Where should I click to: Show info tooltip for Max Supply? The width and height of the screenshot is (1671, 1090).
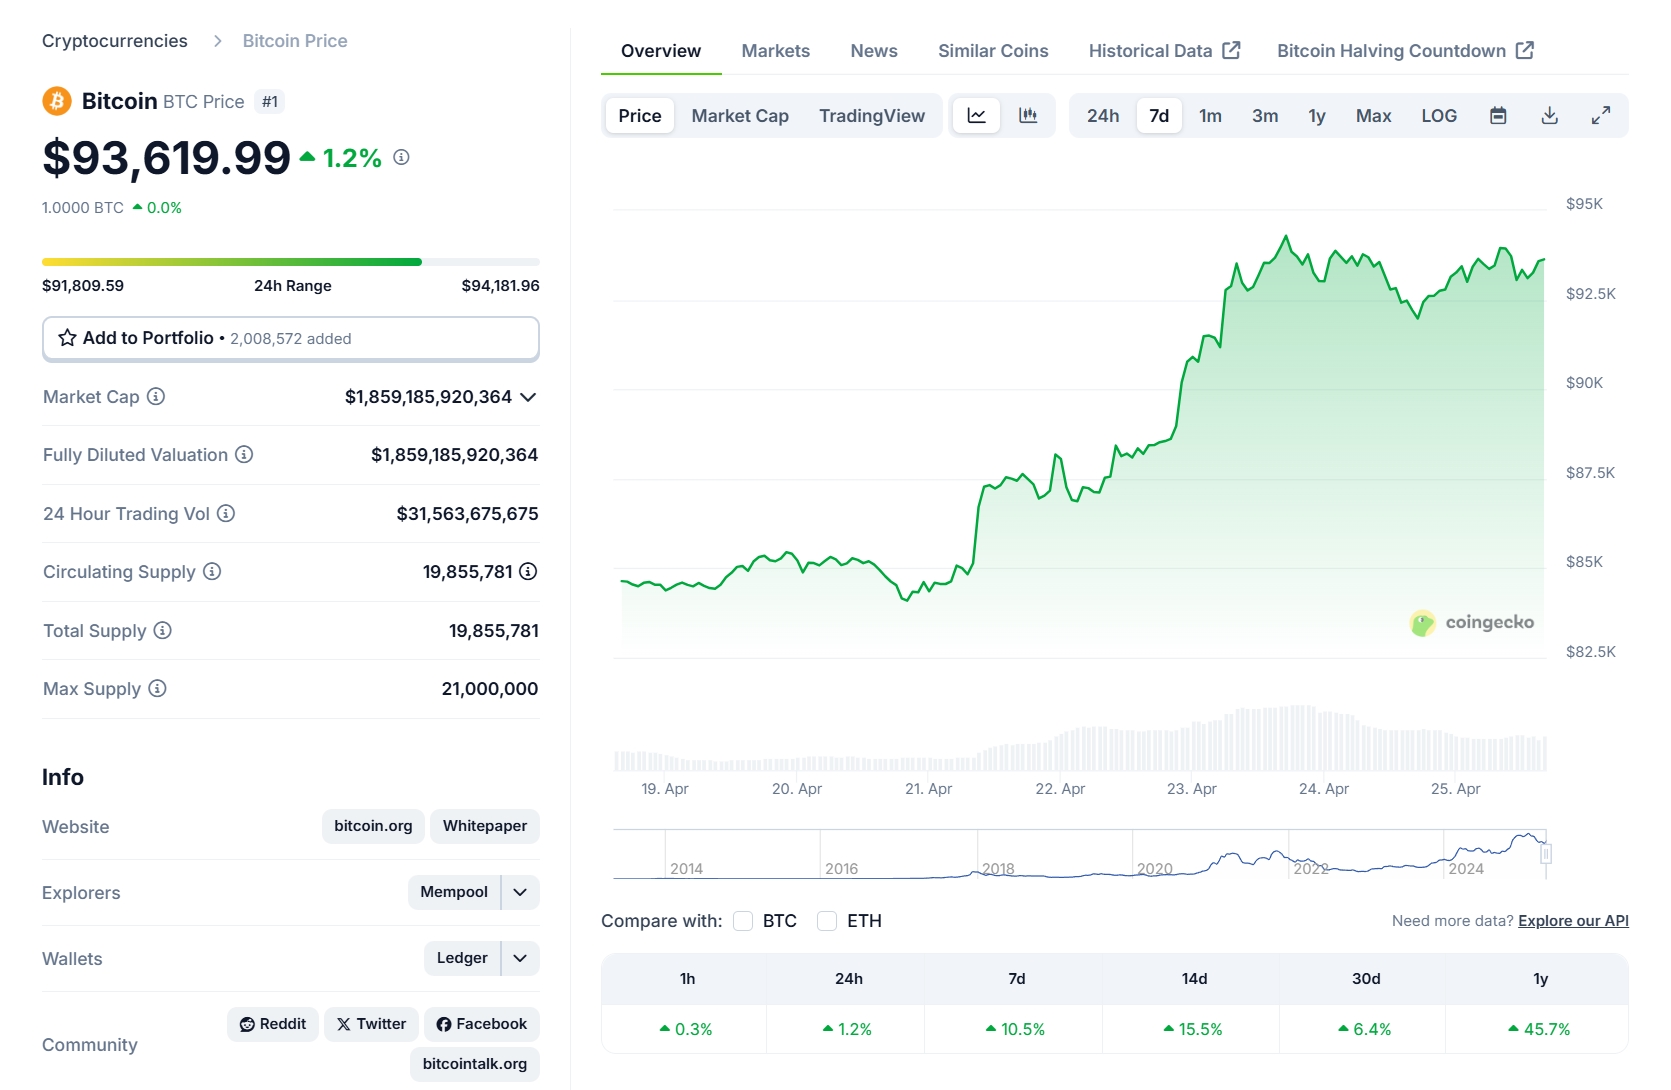(x=157, y=688)
